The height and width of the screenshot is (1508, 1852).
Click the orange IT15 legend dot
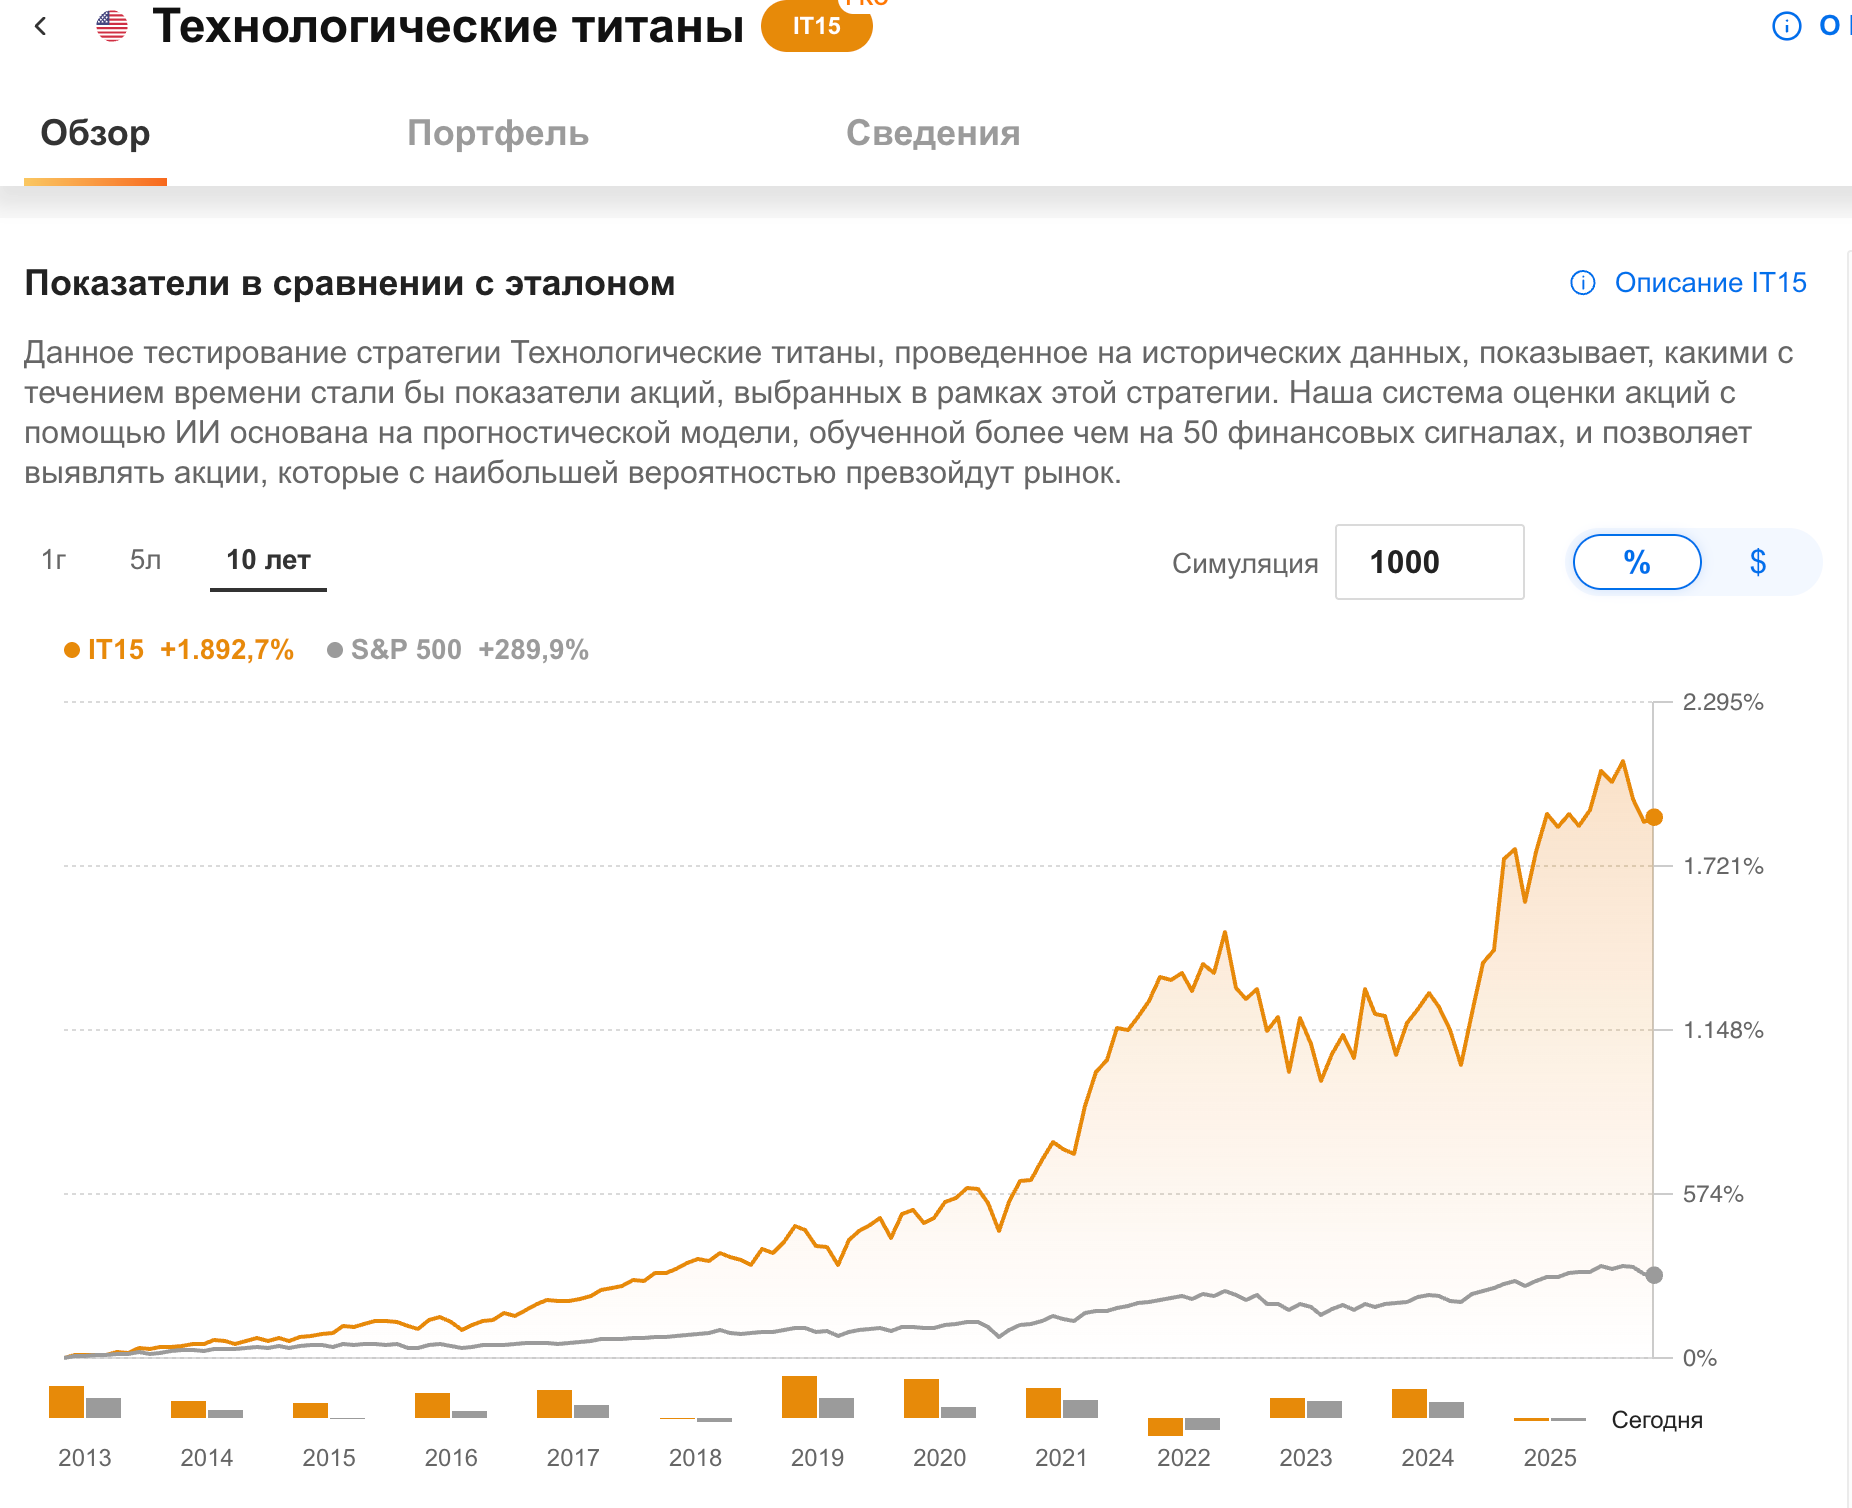pos(72,650)
